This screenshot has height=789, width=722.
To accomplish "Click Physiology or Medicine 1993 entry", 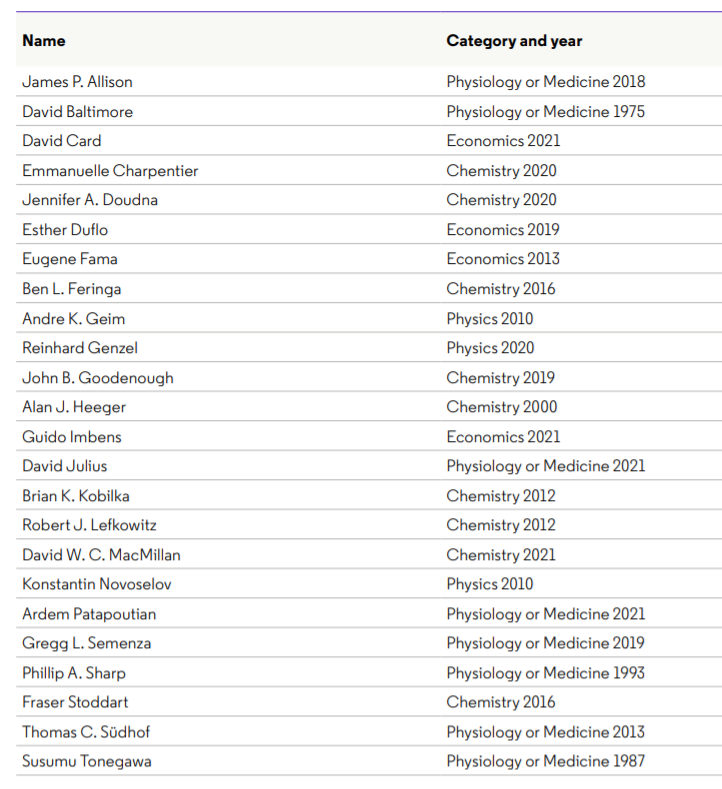I will coord(546,673).
